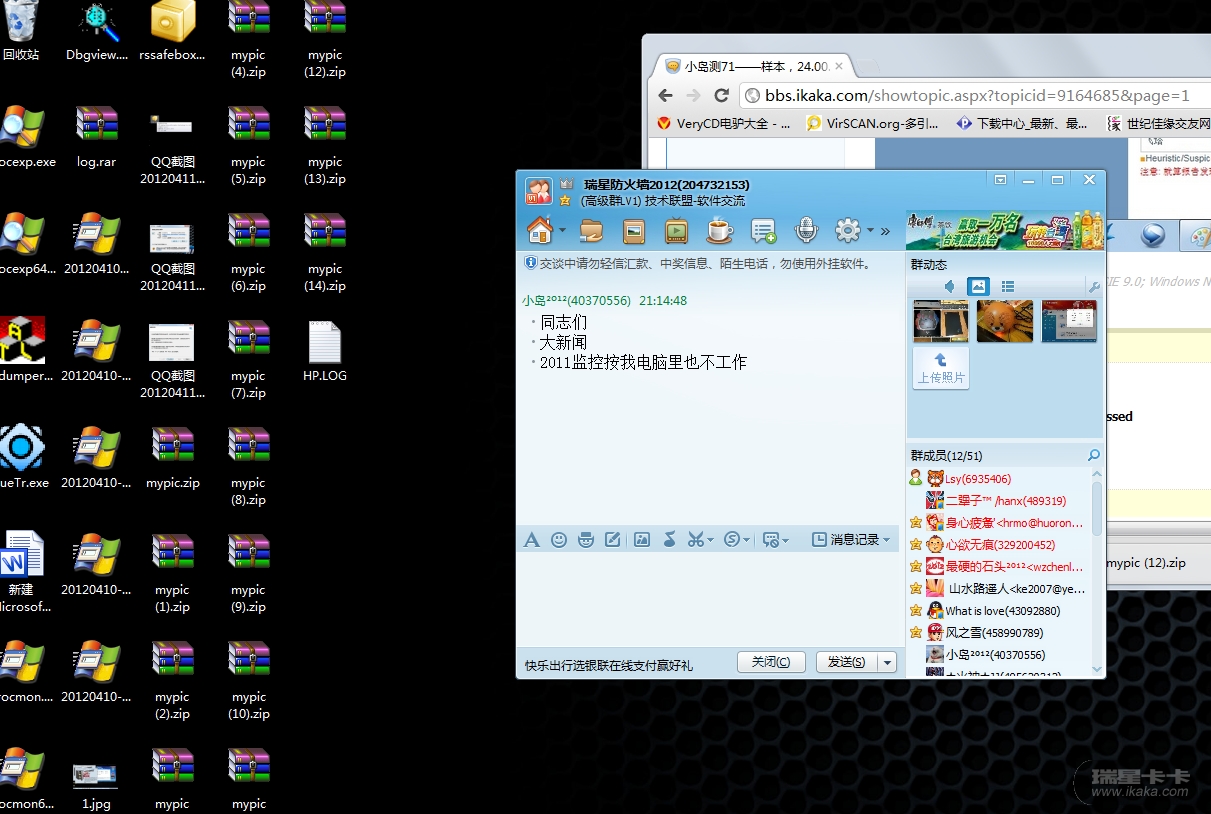Click the Sogou S input icon
Screen dimensions: 1211x814
(x=731, y=540)
